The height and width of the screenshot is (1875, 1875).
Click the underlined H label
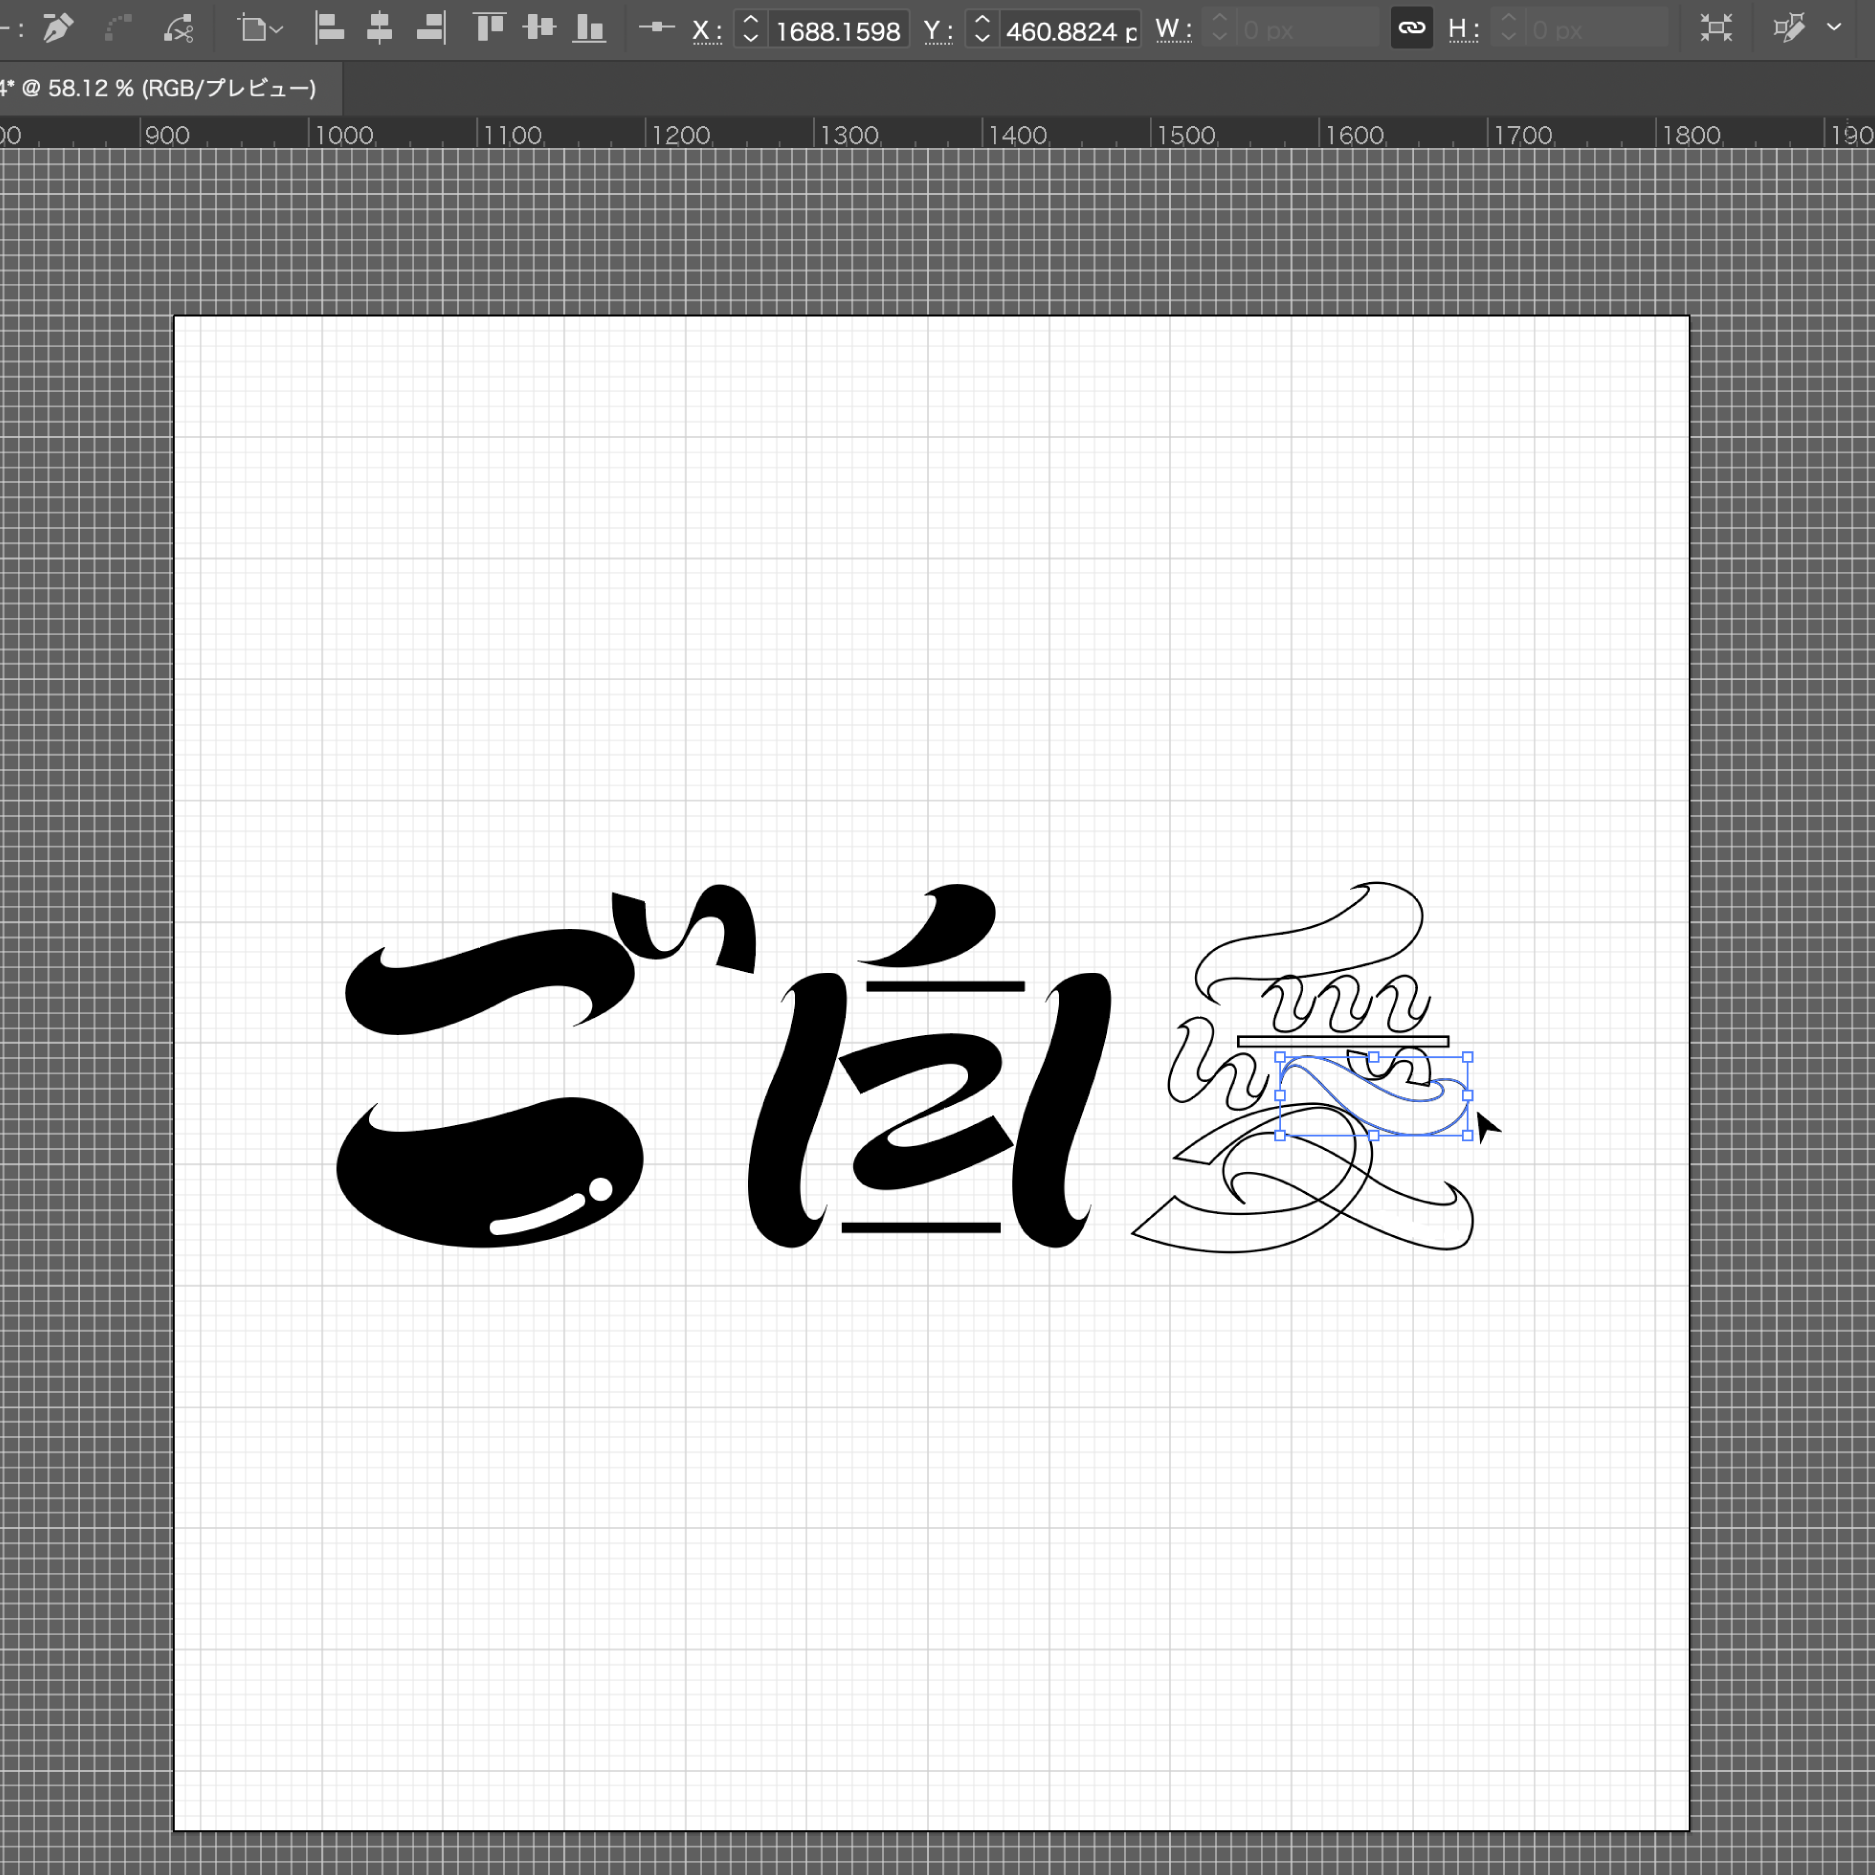pyautogui.click(x=1463, y=30)
